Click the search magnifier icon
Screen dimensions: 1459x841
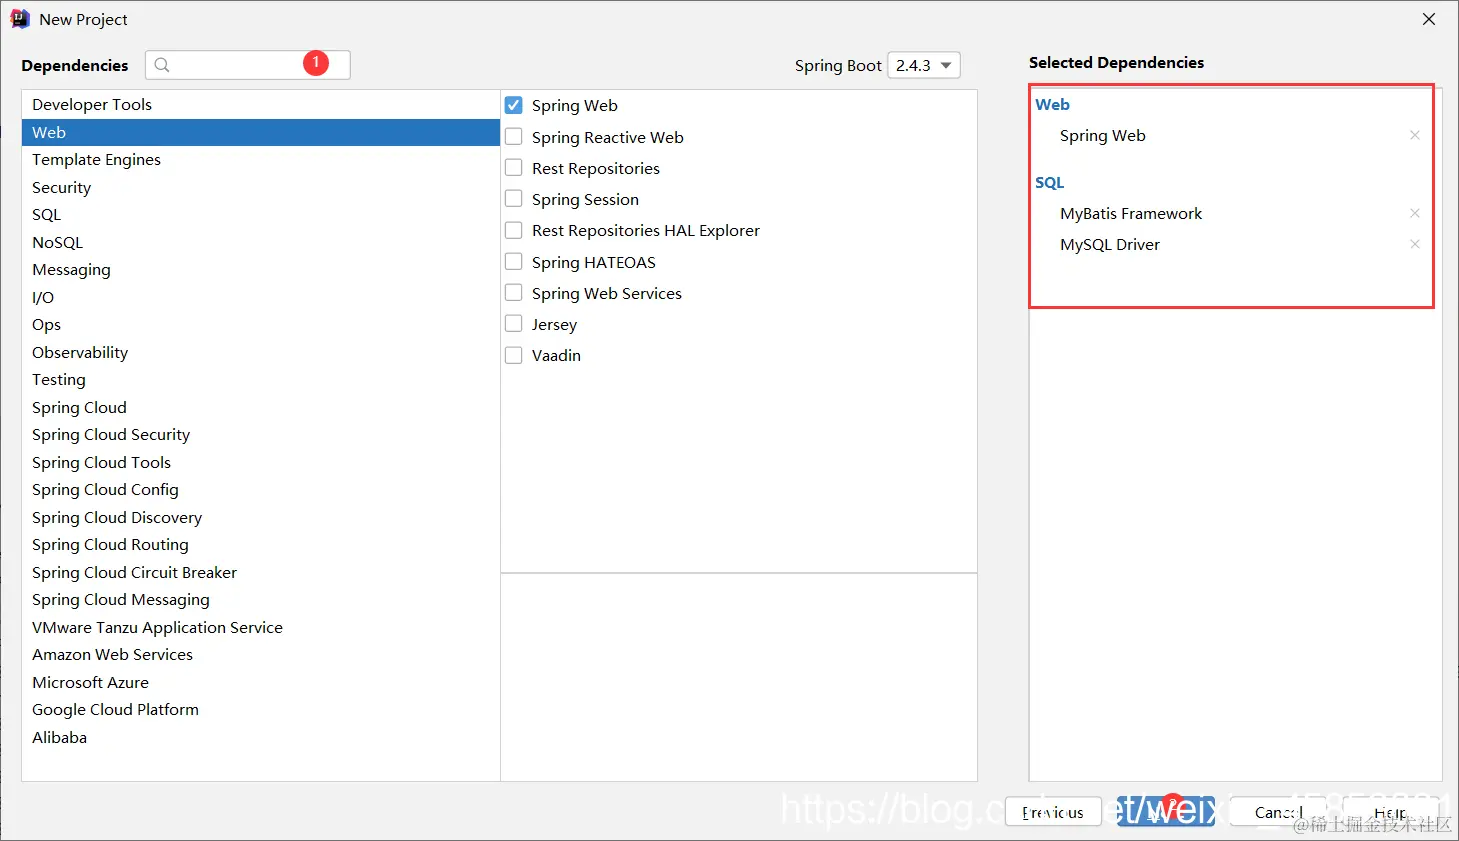click(x=162, y=65)
